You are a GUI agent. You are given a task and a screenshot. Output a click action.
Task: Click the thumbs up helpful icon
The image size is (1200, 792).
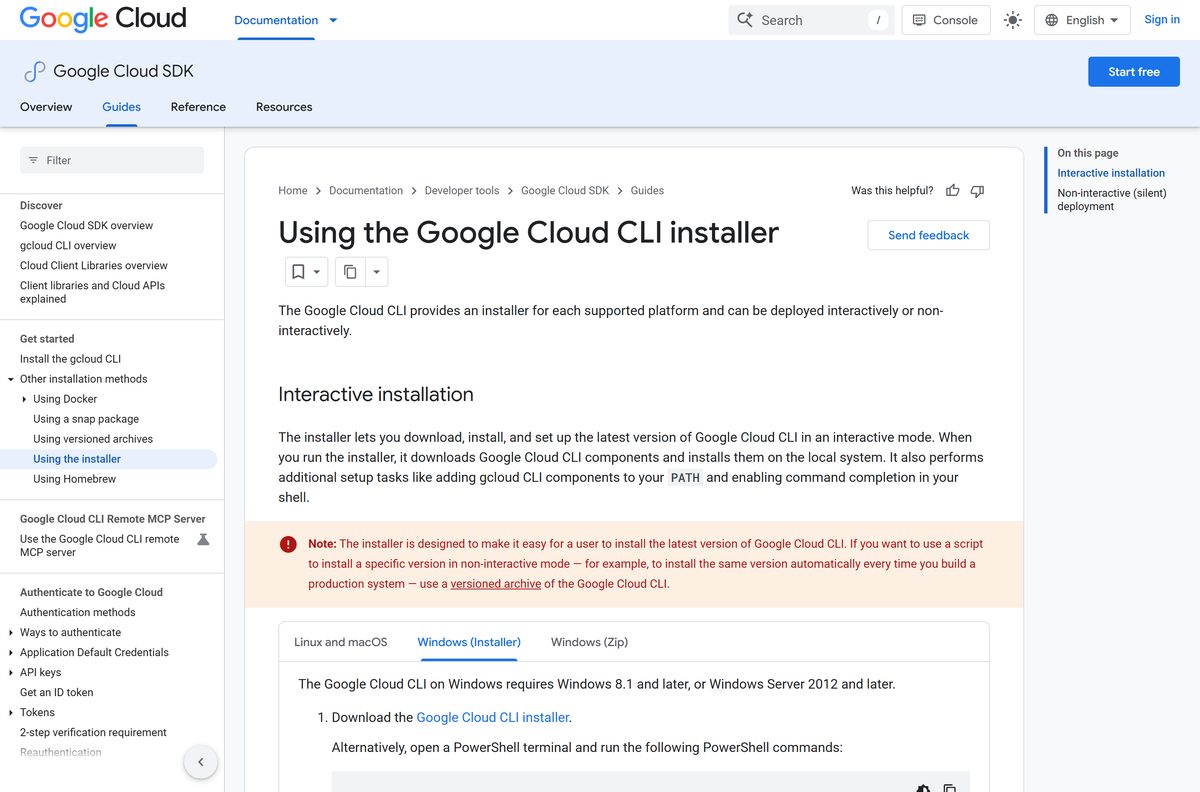click(x=953, y=190)
